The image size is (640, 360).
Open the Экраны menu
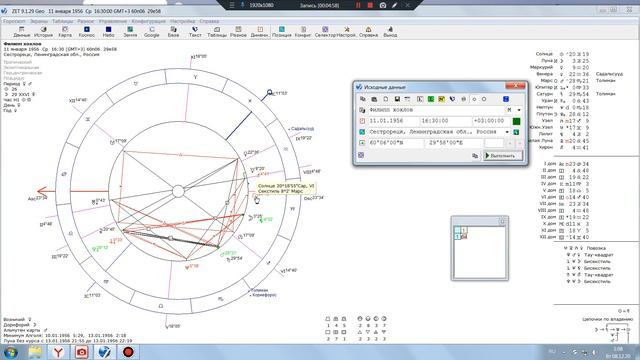(x=39, y=21)
